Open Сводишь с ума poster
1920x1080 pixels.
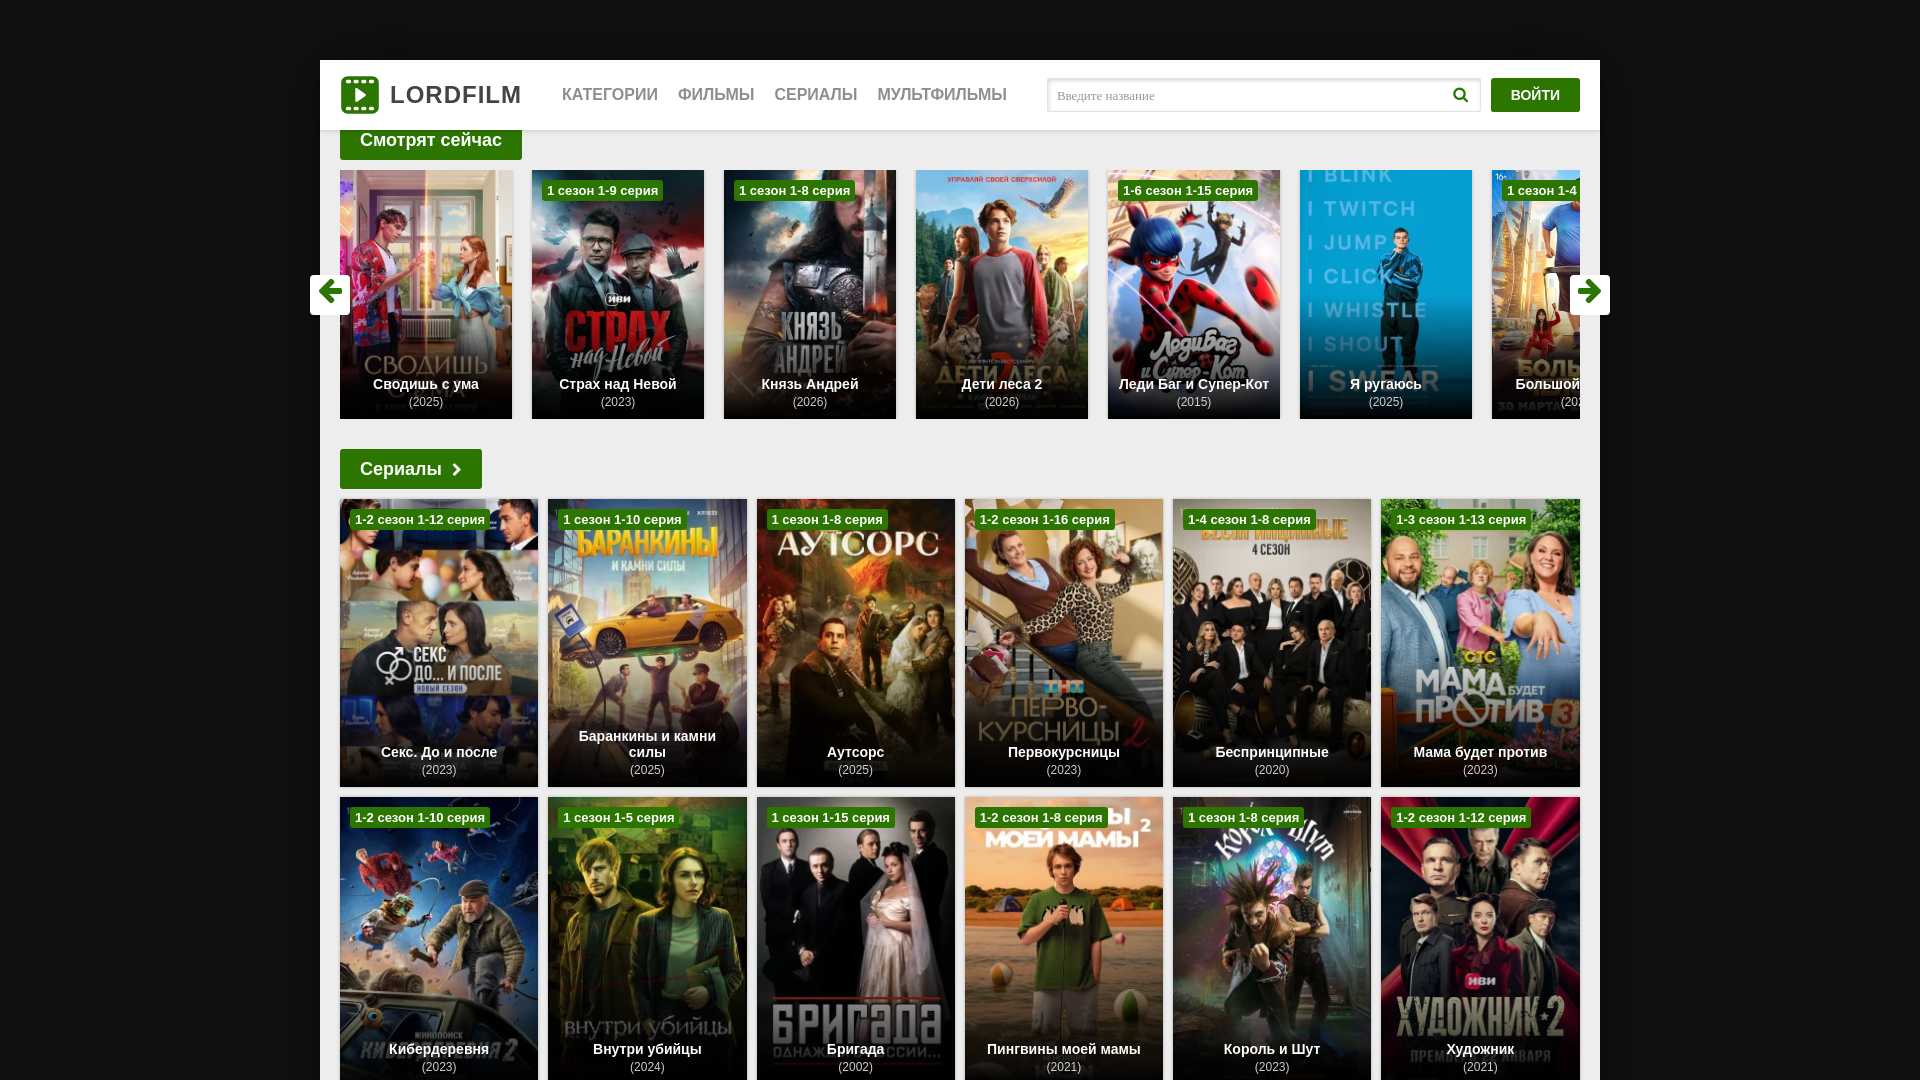tap(426, 294)
